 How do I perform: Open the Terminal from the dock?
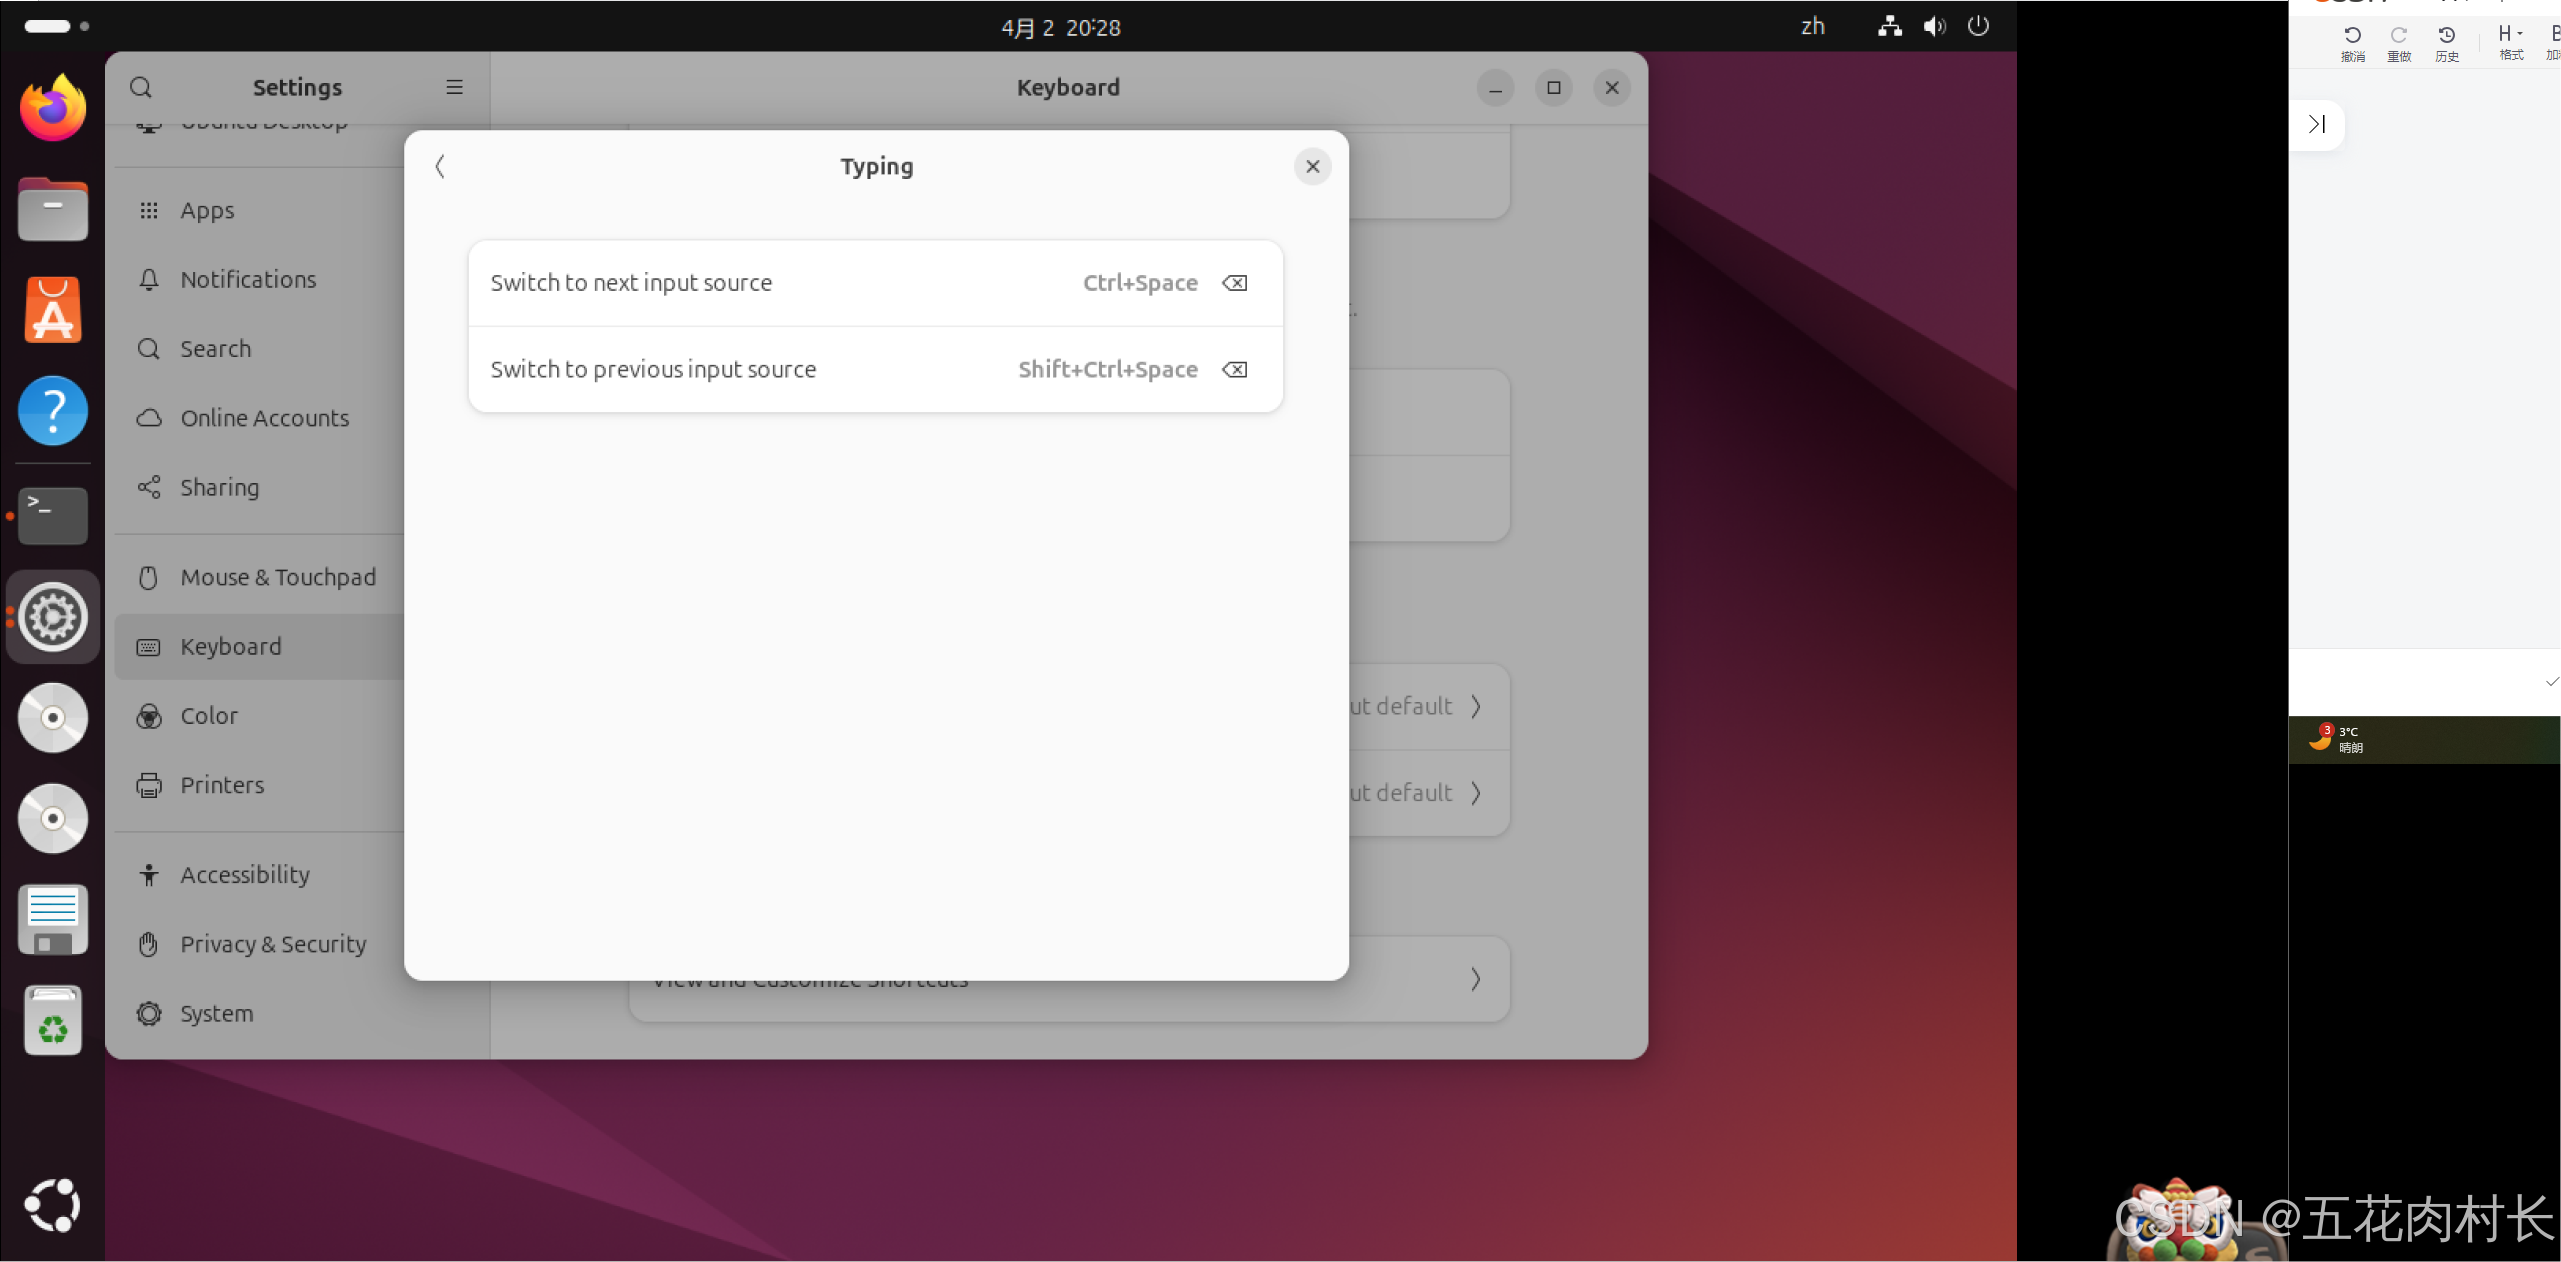[x=53, y=515]
